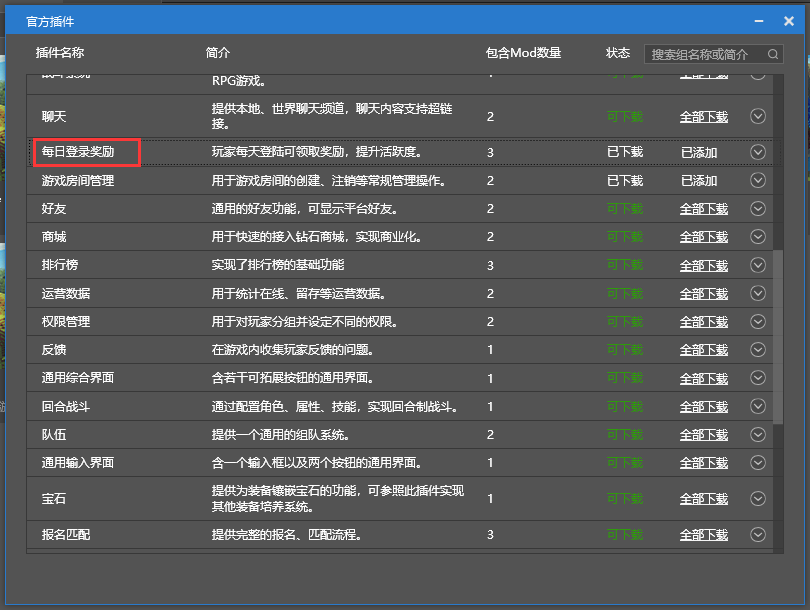Expand the 报名匹配 plugin details
The image size is (810, 610).
pos(757,535)
